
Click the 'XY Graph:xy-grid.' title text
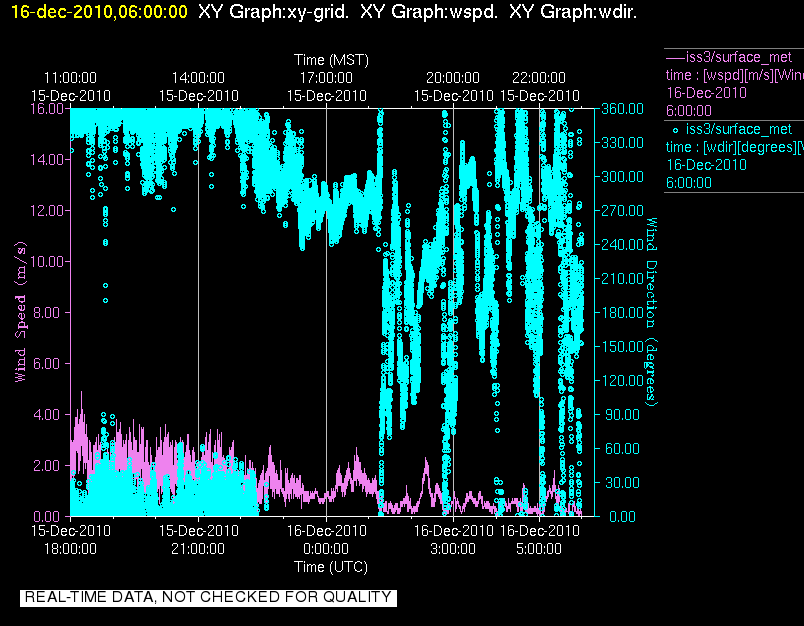(273, 11)
